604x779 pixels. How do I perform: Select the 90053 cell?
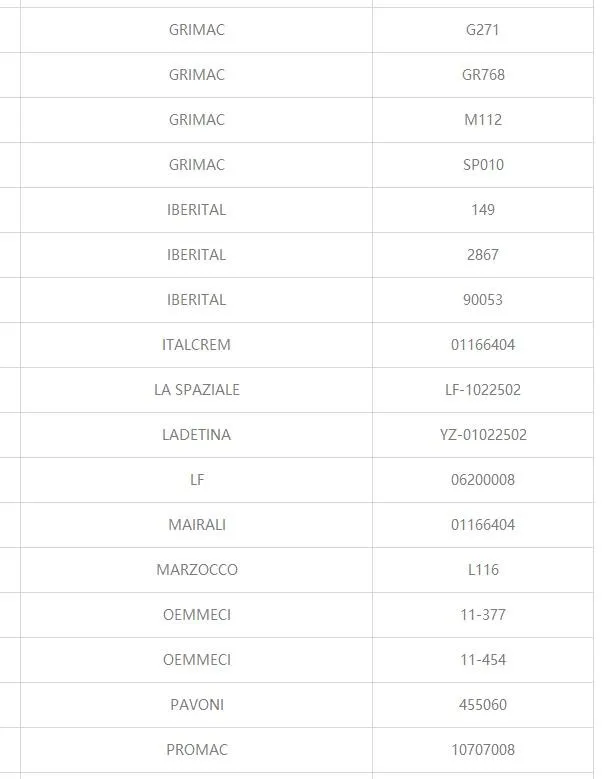(483, 300)
